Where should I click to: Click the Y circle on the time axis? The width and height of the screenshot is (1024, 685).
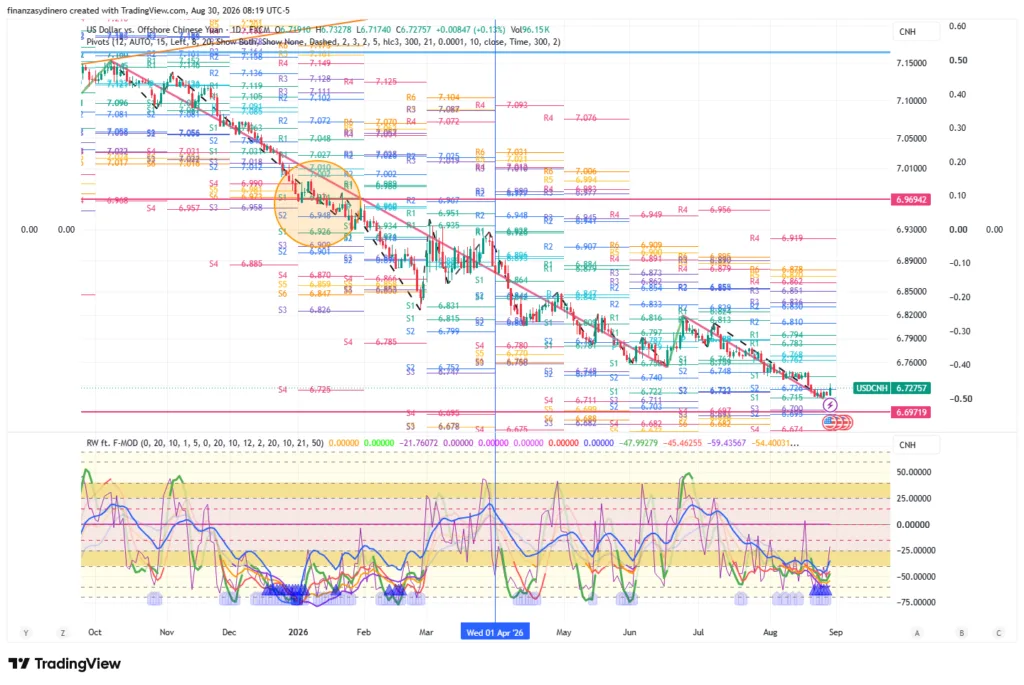[26, 633]
